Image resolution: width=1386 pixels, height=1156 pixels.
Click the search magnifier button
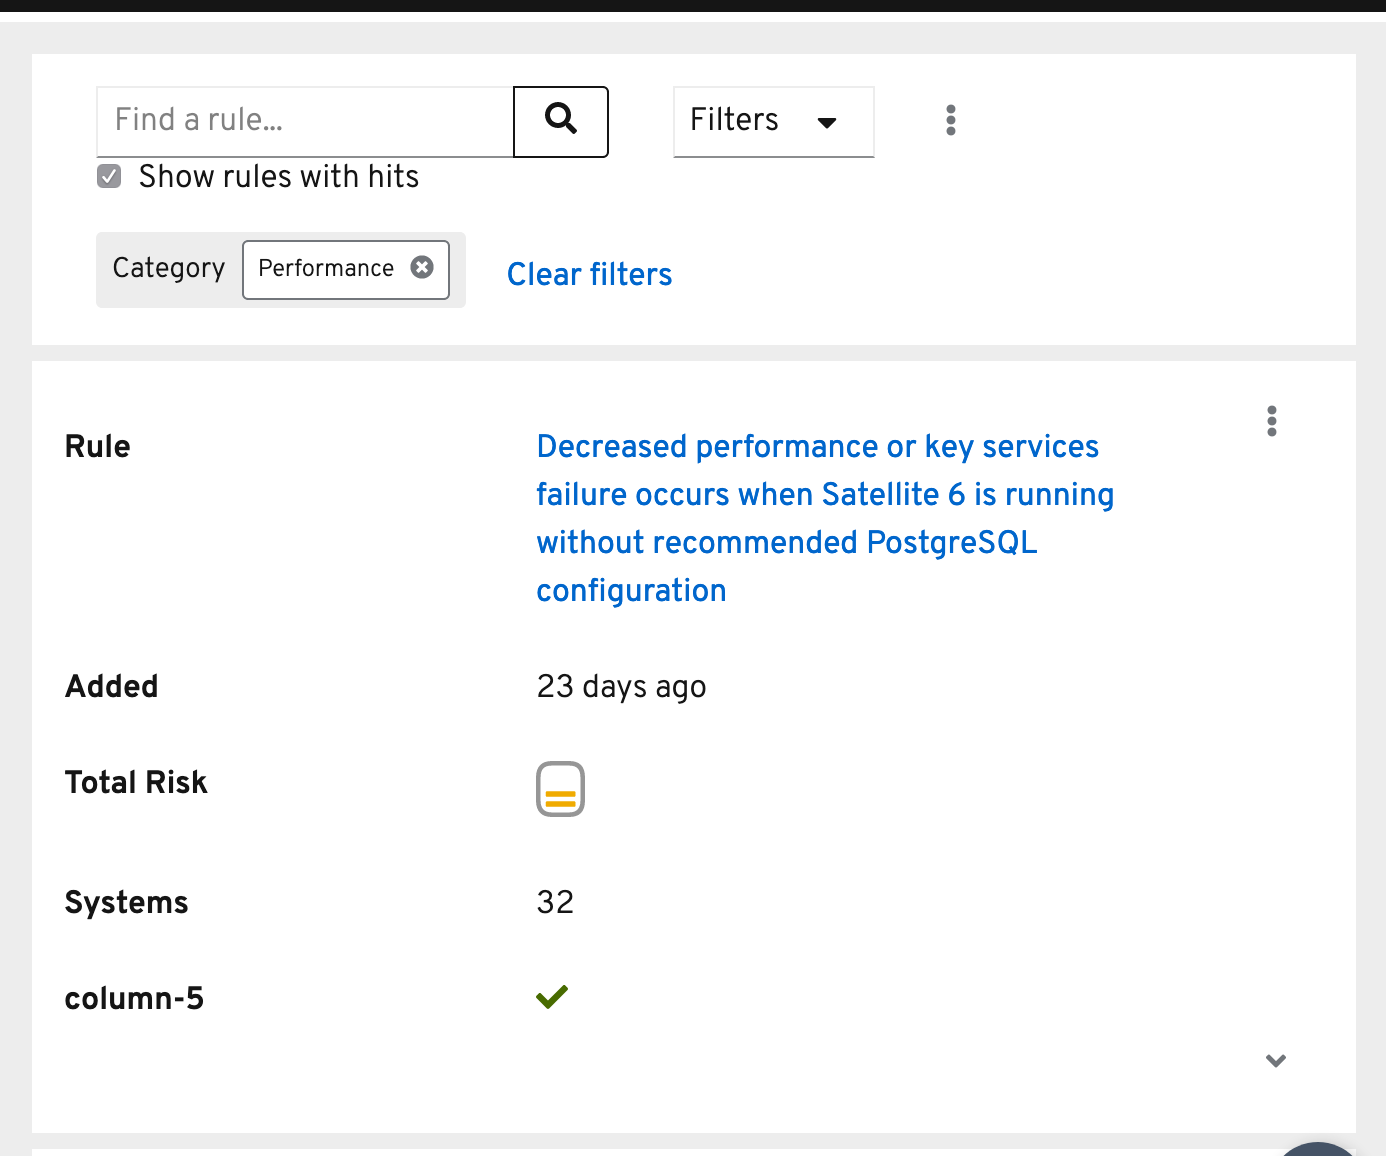point(561,121)
